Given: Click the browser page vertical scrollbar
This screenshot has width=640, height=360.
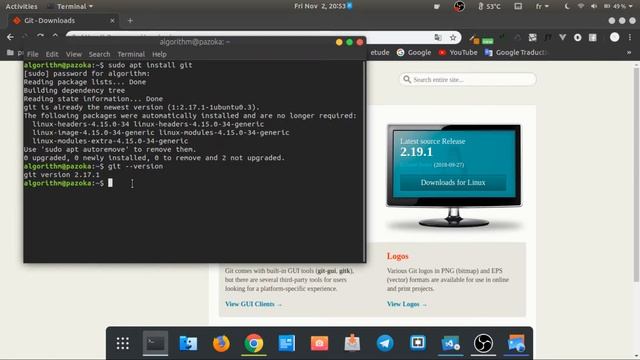Looking at the screenshot, I should (636, 176).
